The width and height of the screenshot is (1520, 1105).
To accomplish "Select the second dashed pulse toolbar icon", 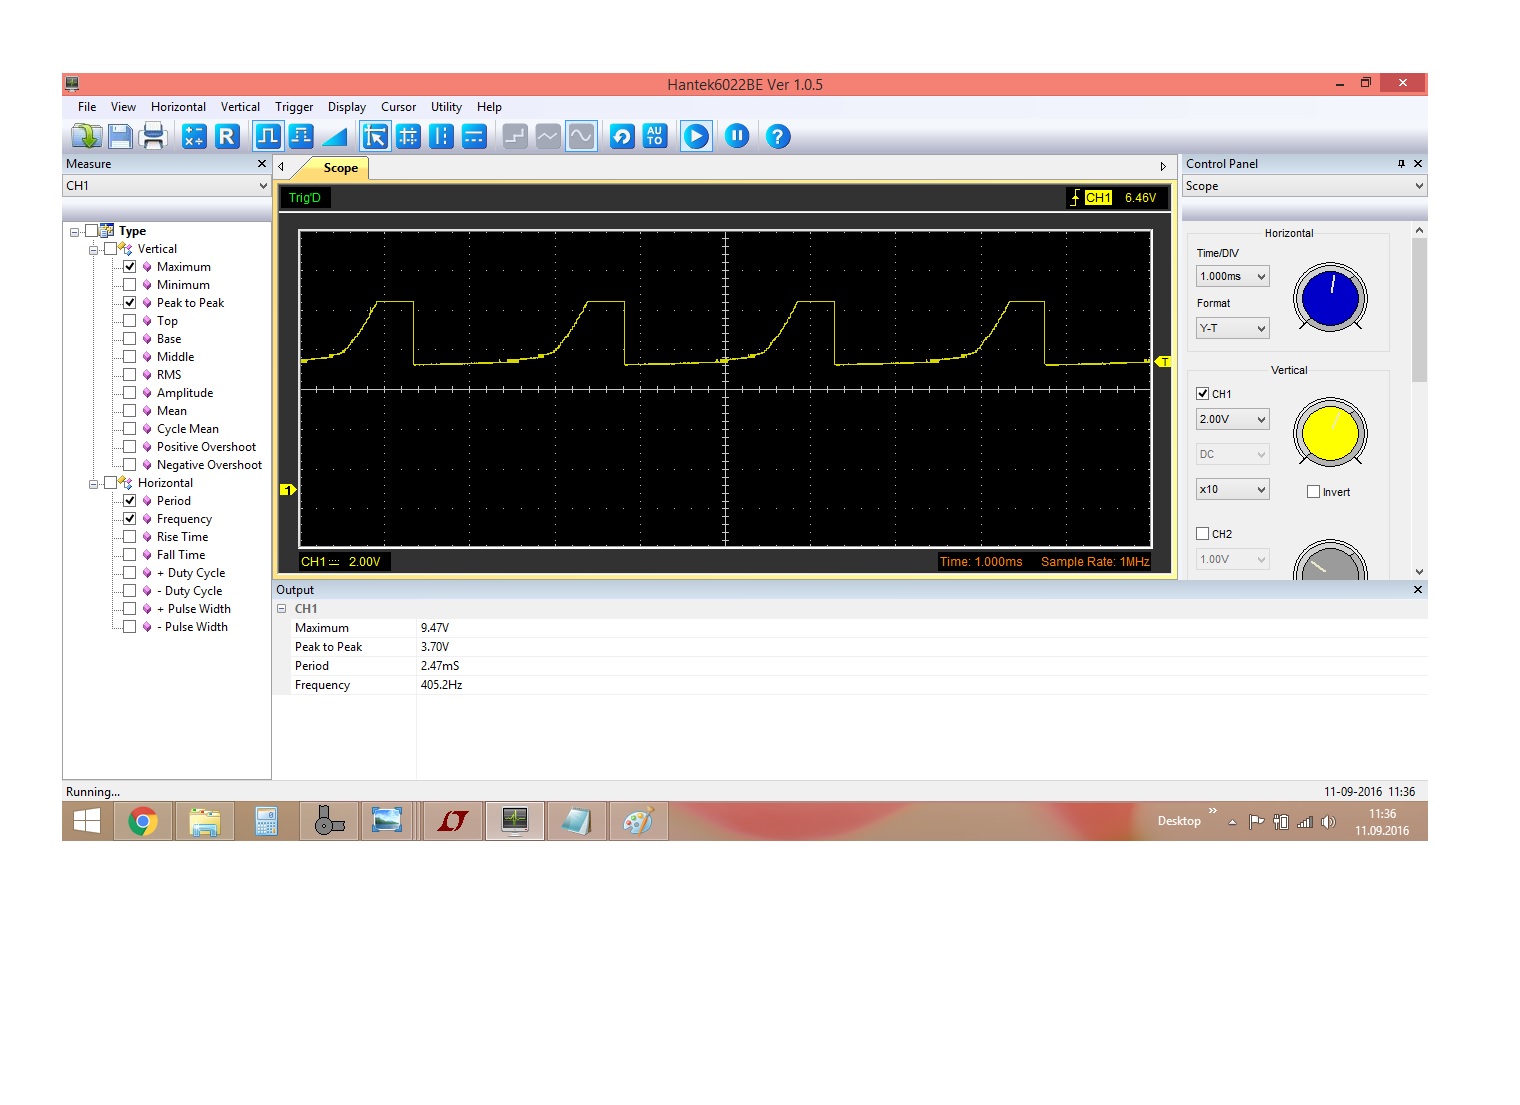I will click(301, 136).
